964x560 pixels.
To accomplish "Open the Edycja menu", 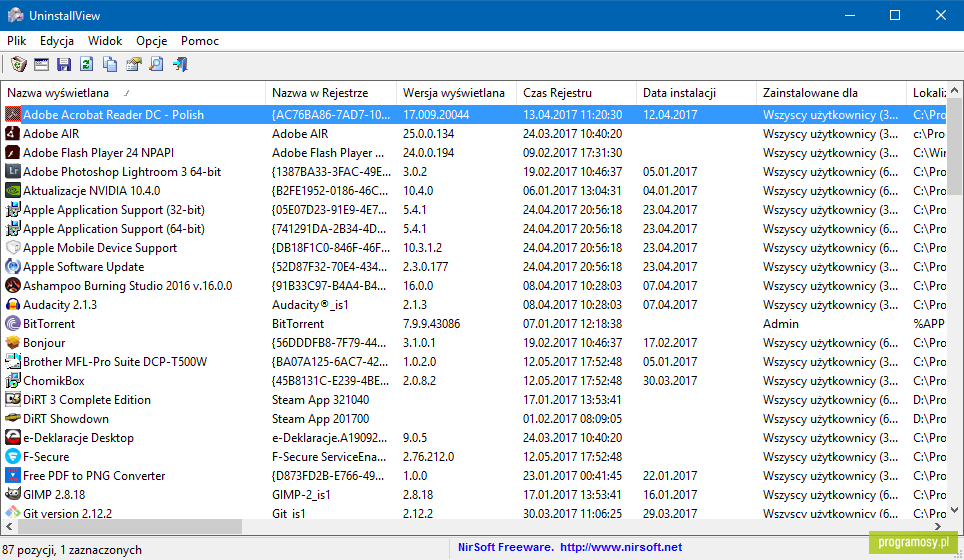I will 57,41.
